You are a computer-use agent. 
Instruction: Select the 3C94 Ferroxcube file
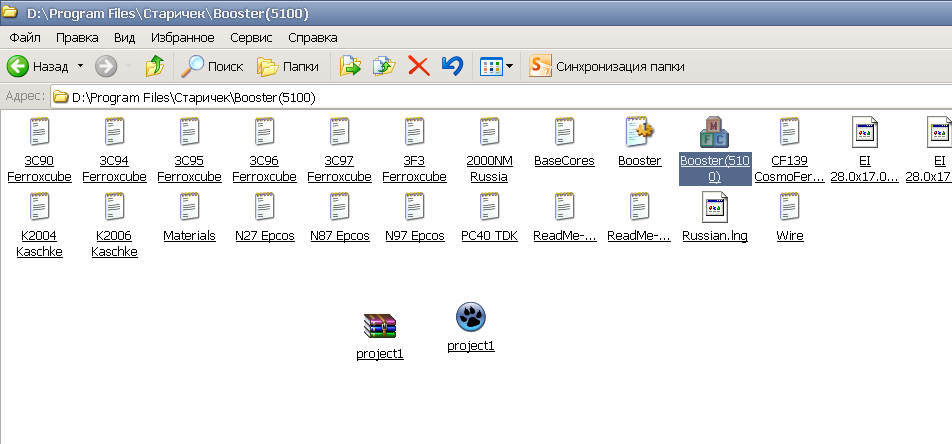point(114,150)
